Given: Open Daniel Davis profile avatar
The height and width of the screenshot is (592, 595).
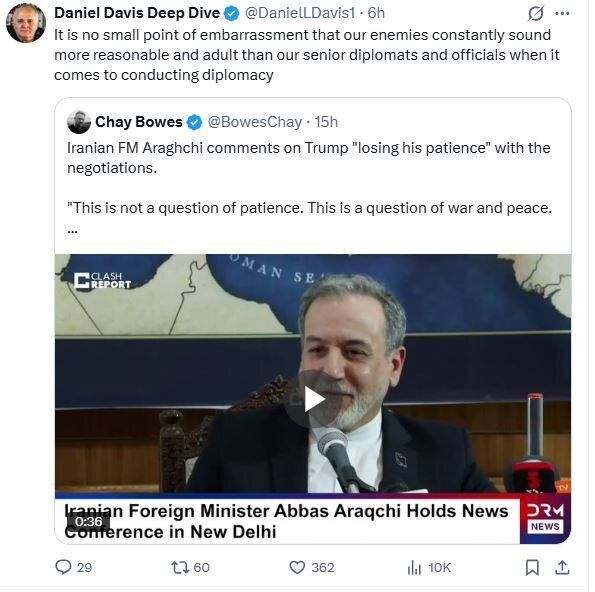Looking at the screenshot, I should 26,23.
